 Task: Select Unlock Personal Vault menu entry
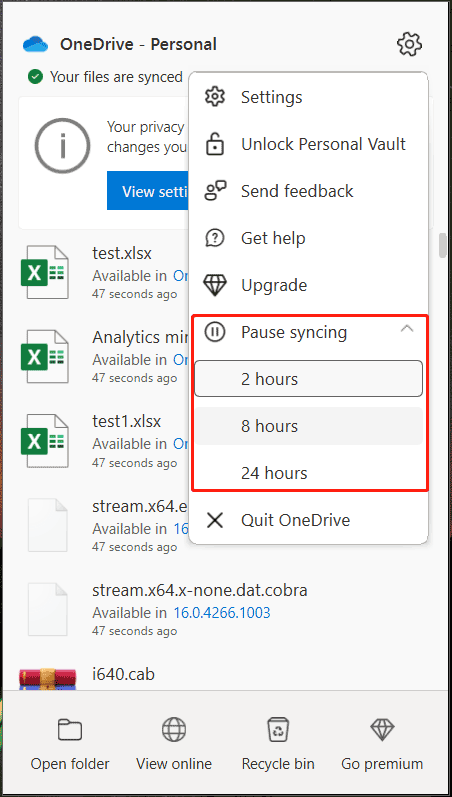(308, 144)
